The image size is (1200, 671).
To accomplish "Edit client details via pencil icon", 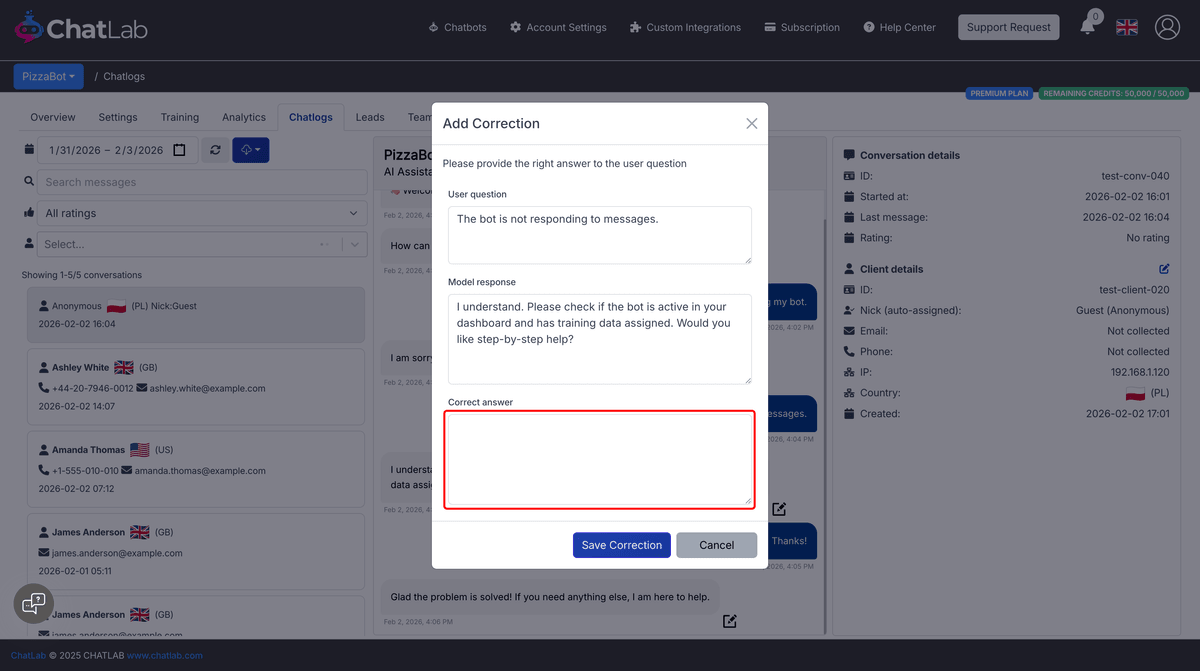I will [1163, 268].
